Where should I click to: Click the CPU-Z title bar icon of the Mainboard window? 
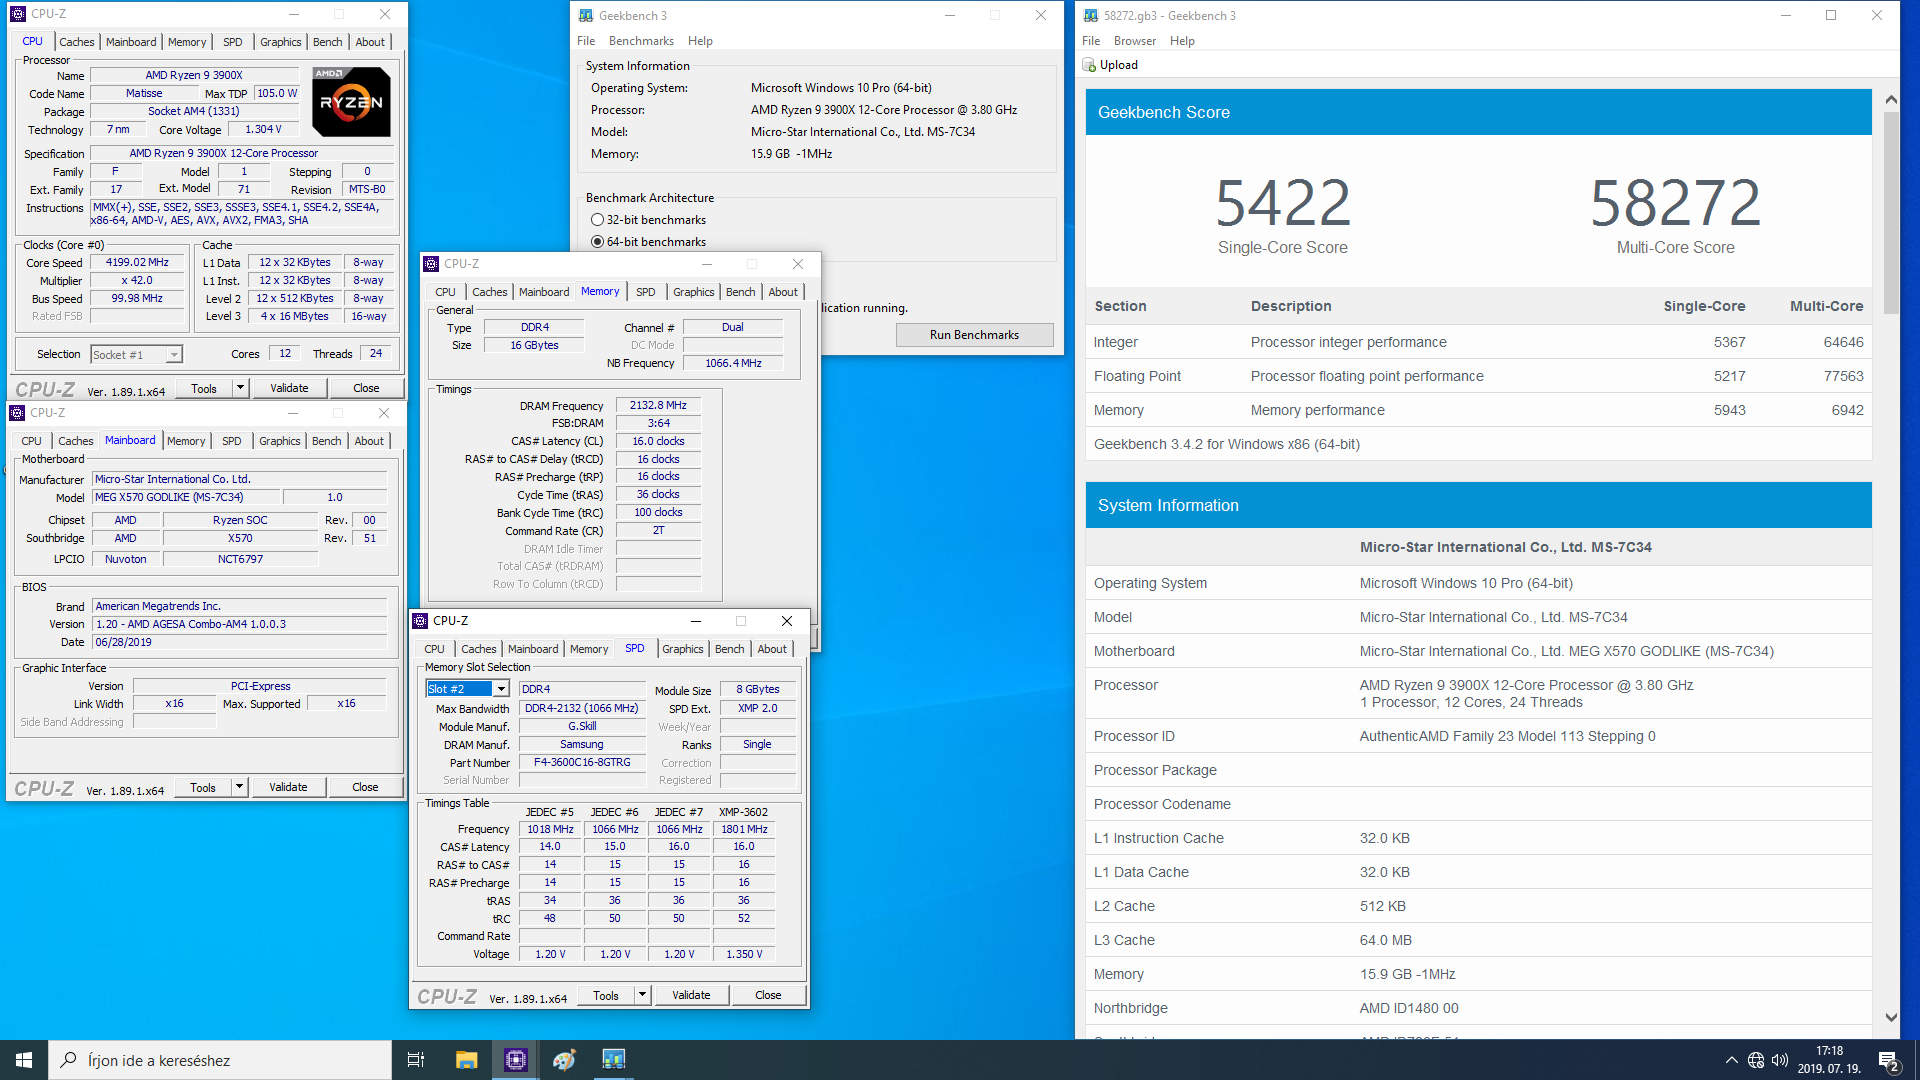pyautogui.click(x=17, y=413)
